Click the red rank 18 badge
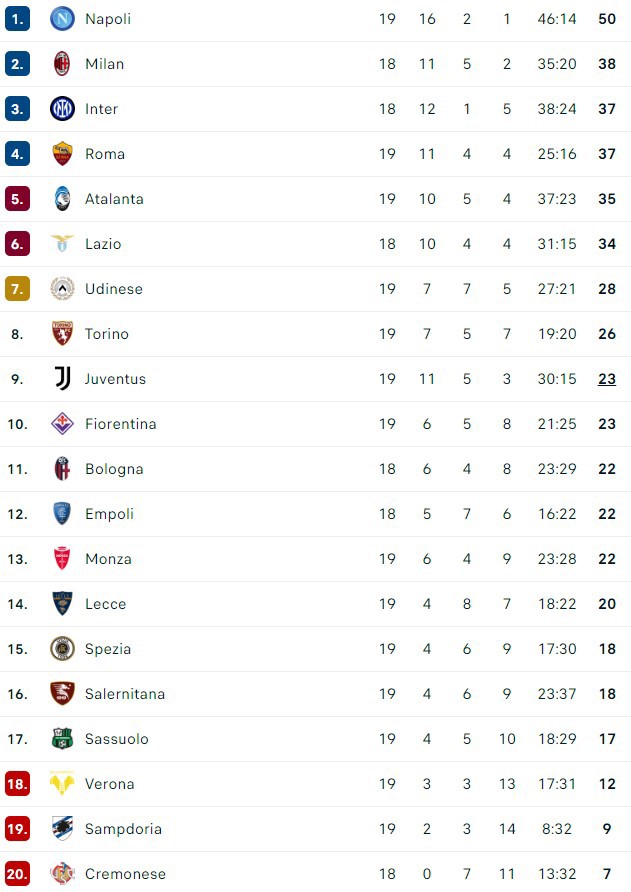The width and height of the screenshot is (631, 892). click(x=17, y=784)
